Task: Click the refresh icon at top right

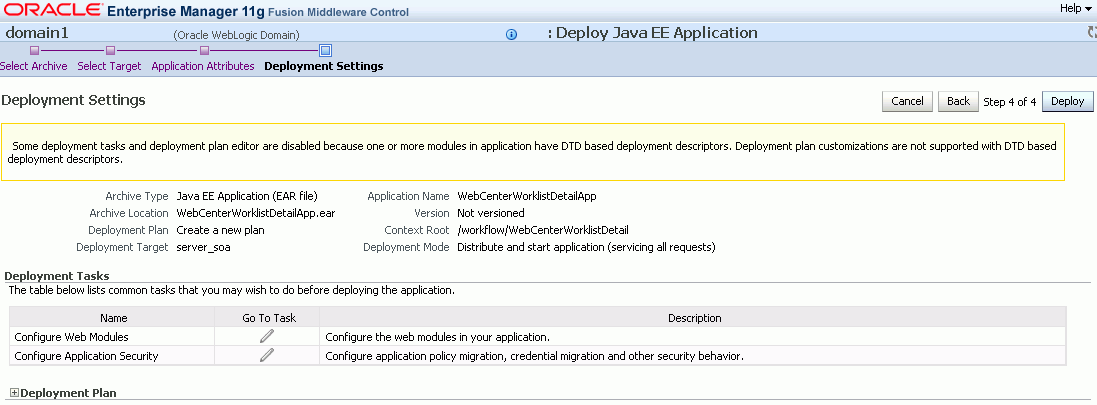Action: [1092, 33]
